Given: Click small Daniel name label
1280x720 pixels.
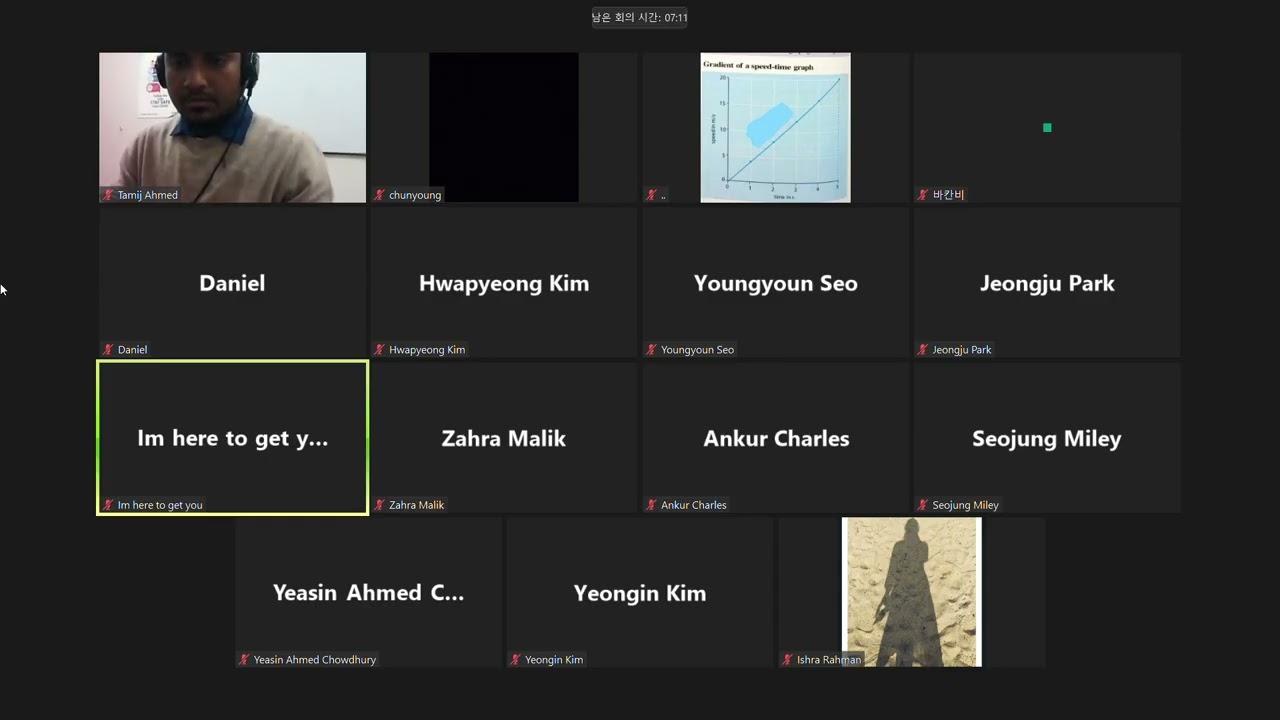Looking at the screenshot, I should [132, 350].
